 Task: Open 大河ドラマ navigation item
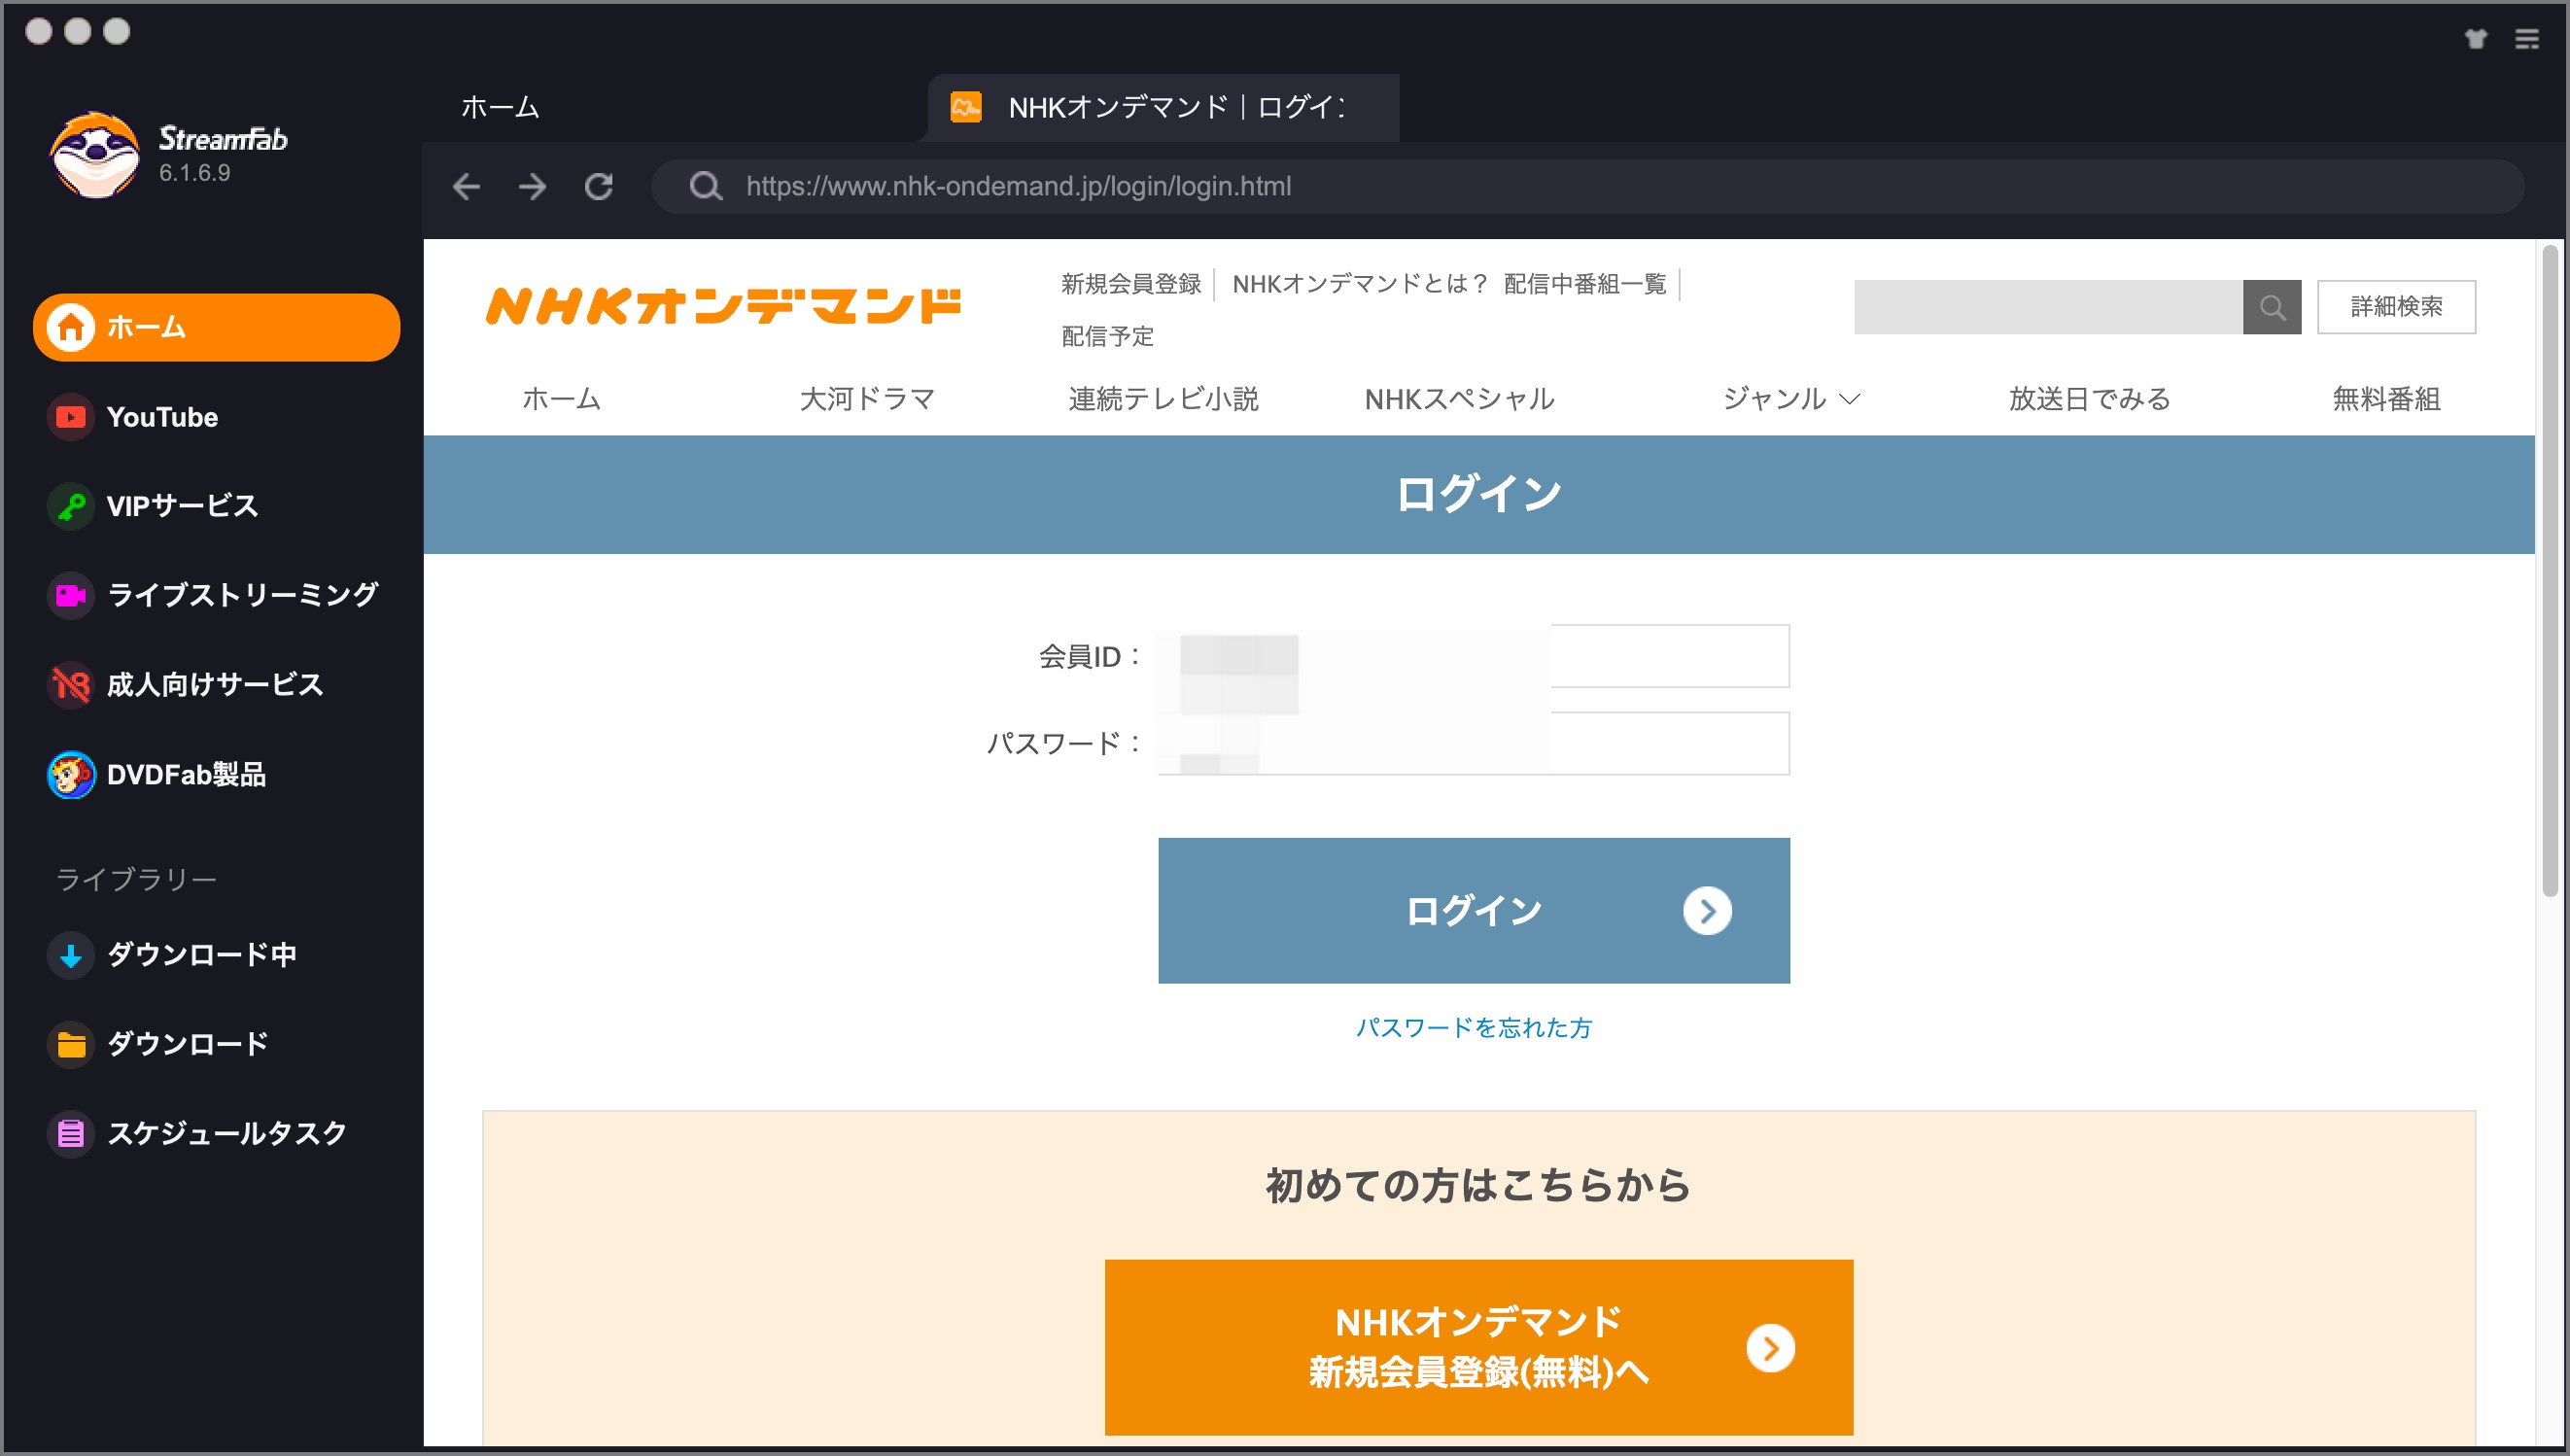pos(867,399)
